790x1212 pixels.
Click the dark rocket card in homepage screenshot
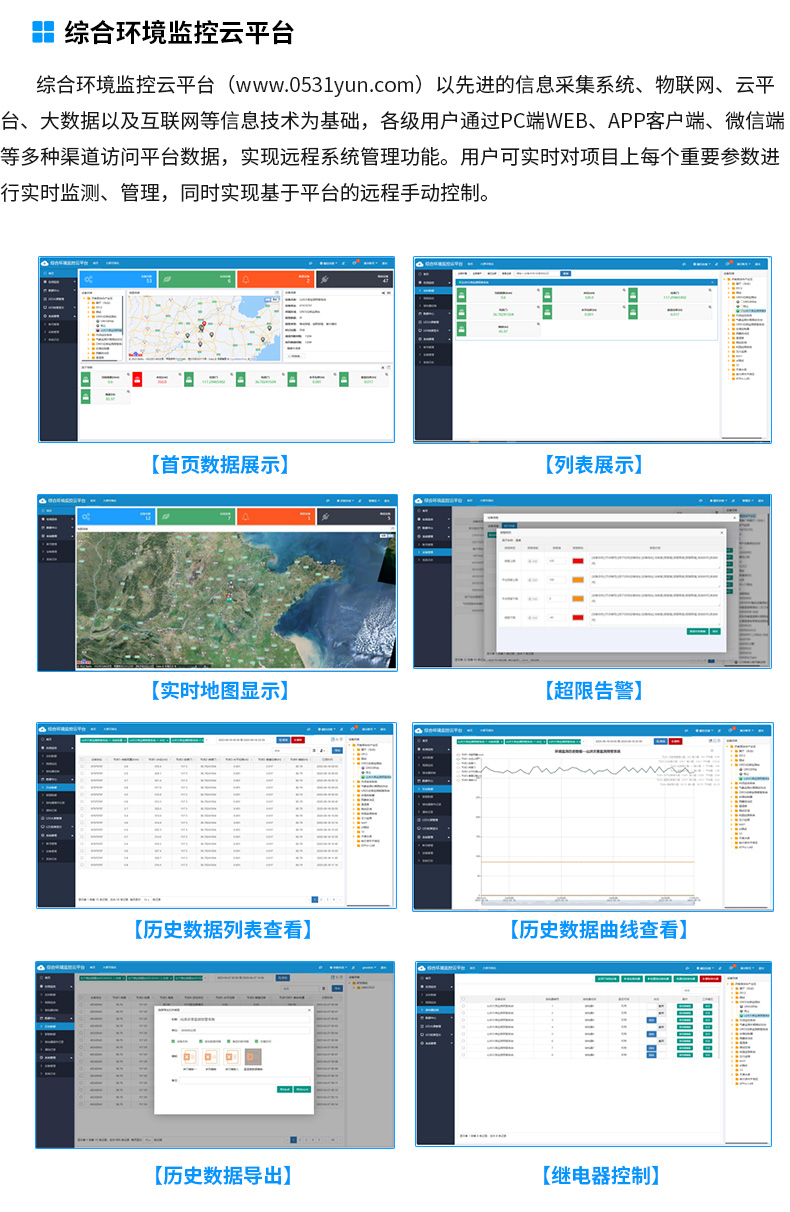[355, 280]
